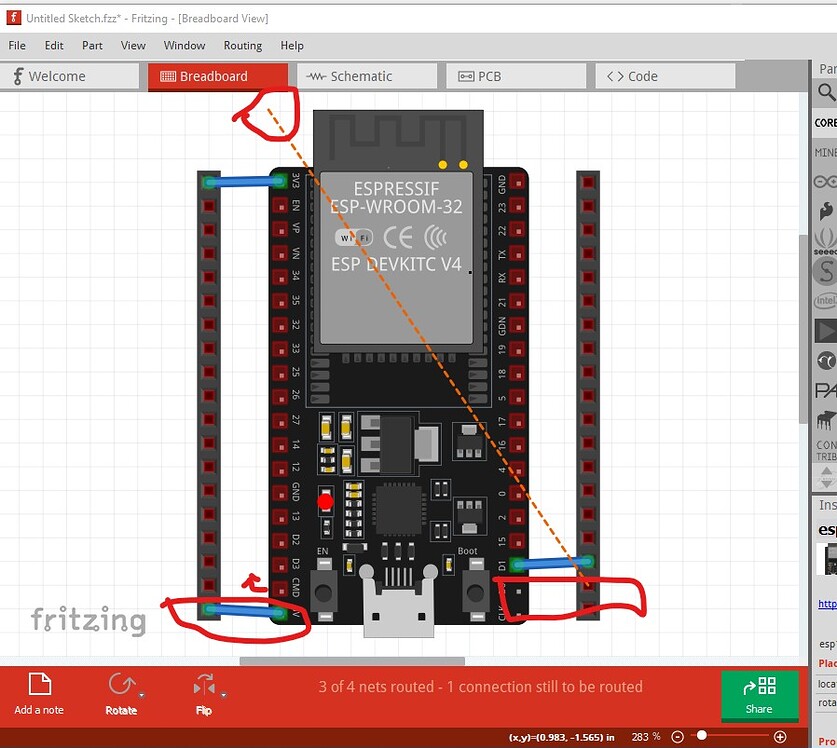
Task: Select the Arduino parts bin icon
Action: 826,181
